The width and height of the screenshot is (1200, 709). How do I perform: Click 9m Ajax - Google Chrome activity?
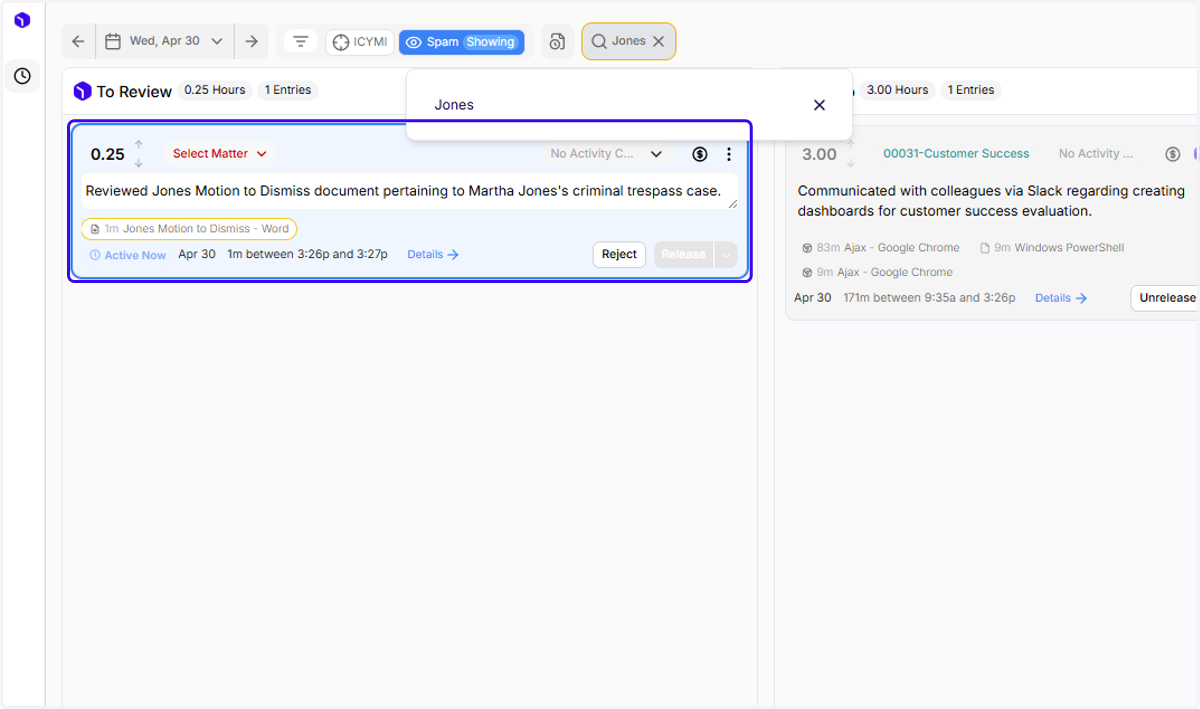(x=877, y=272)
